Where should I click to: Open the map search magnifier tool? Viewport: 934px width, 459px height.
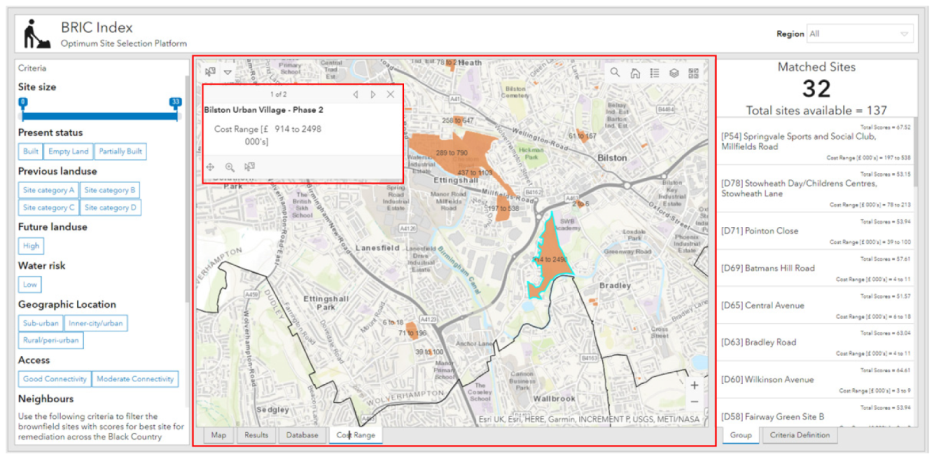[x=615, y=72]
